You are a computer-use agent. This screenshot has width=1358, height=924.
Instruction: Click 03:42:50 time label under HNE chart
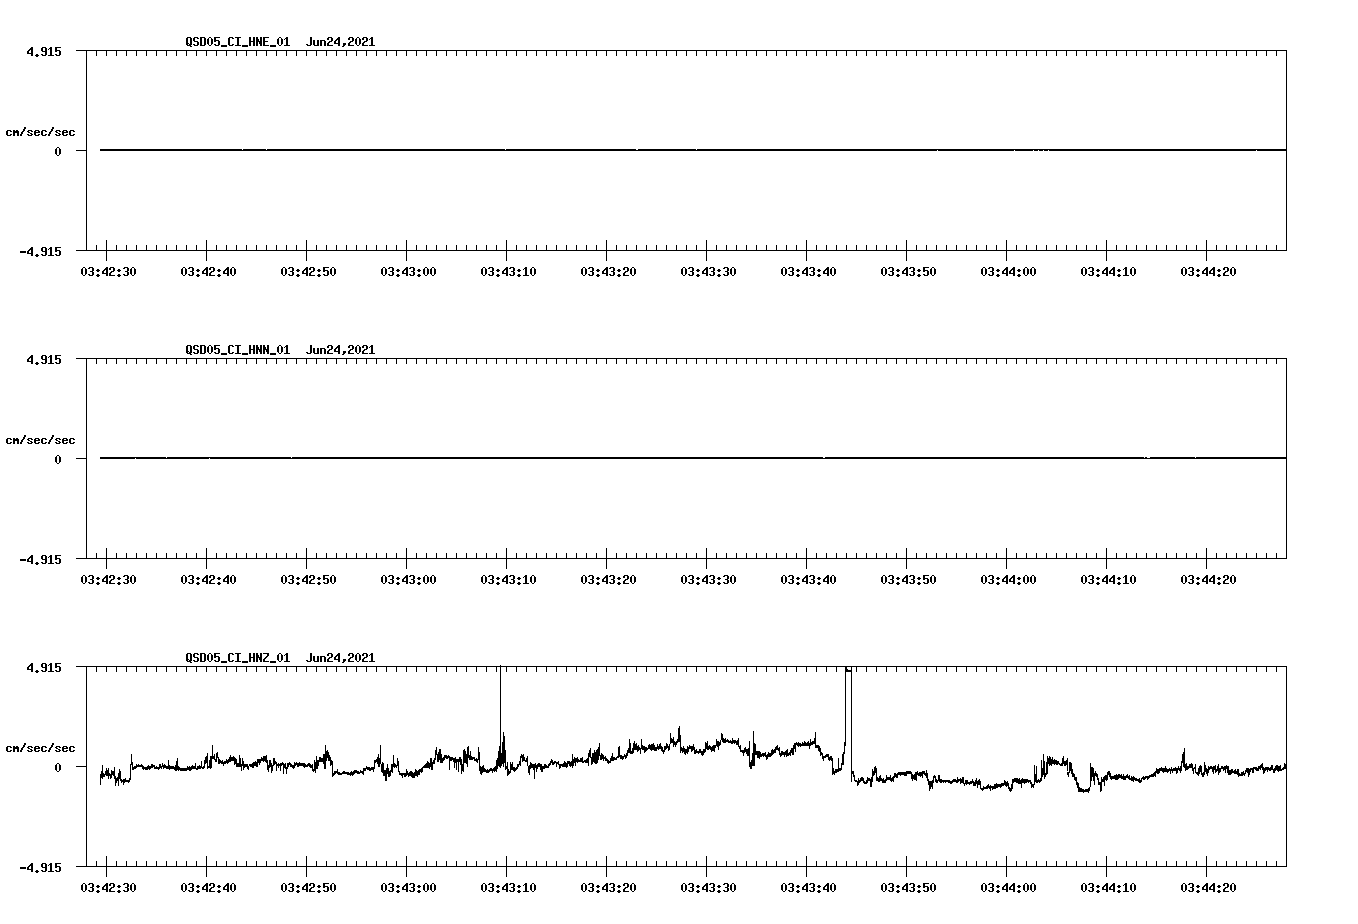[x=308, y=271]
